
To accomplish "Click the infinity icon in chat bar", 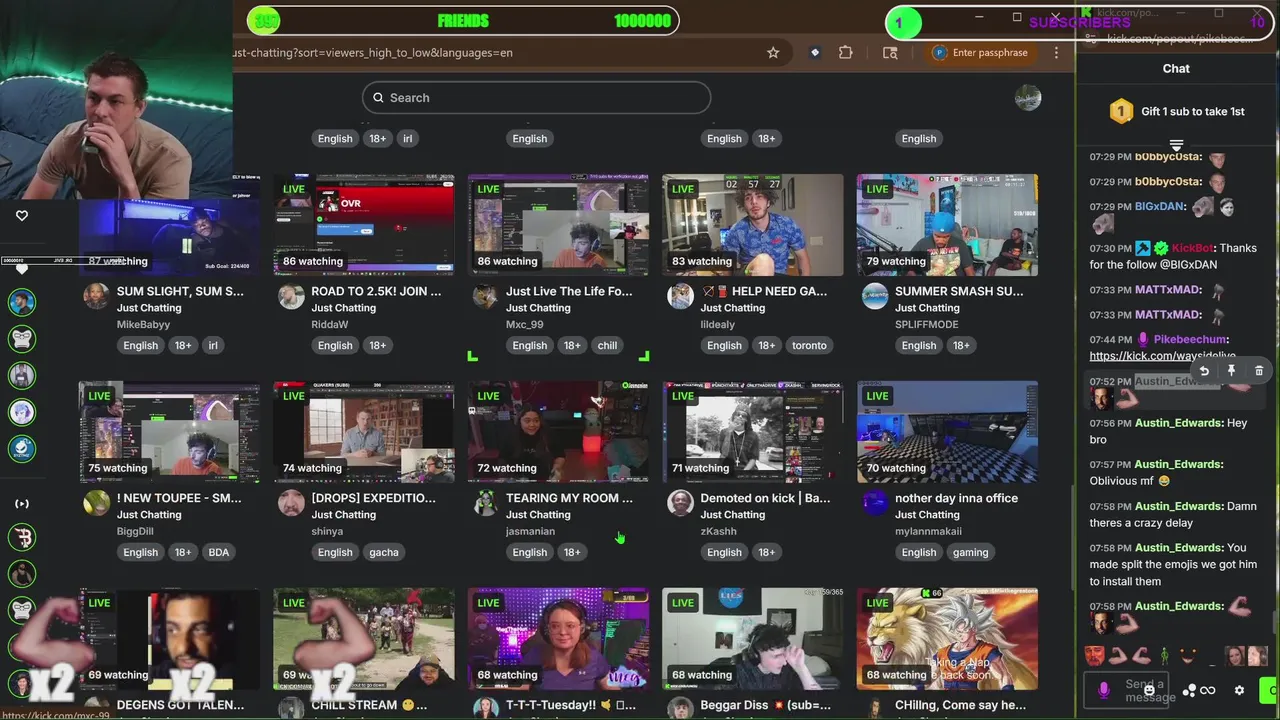I will point(1208,691).
